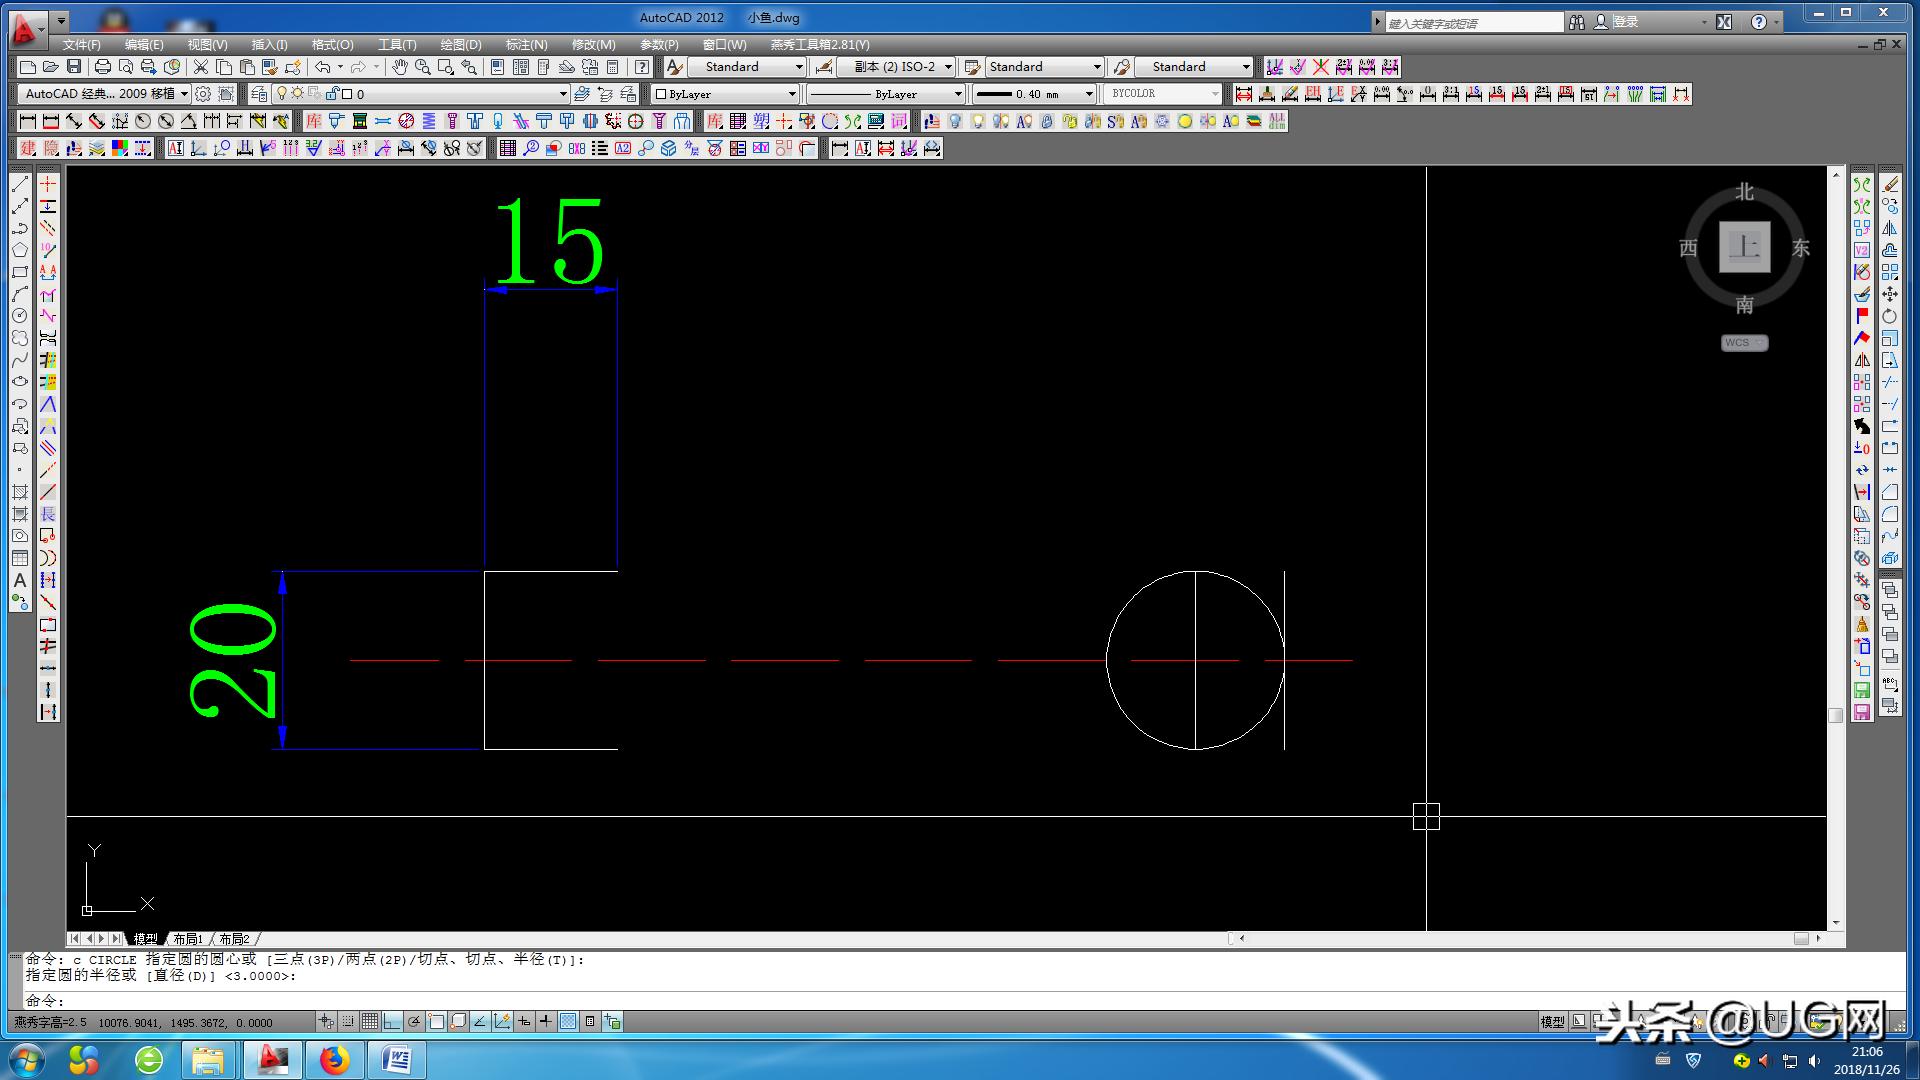Image resolution: width=1920 pixels, height=1080 pixels.
Task: Expand the layer dropdown list
Action: [x=562, y=93]
